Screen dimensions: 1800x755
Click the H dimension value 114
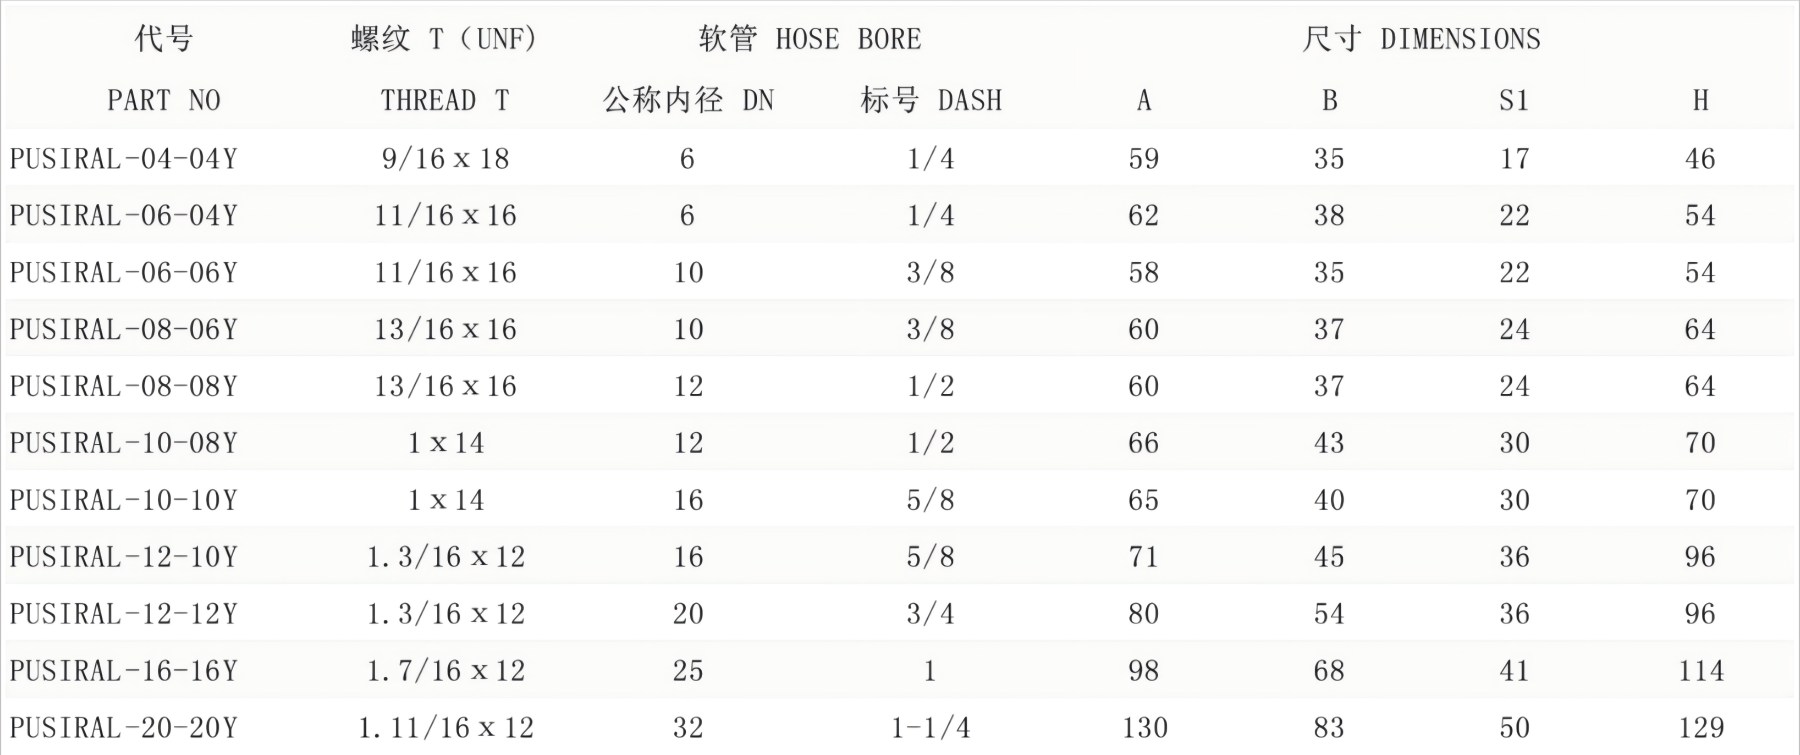coord(1700,671)
